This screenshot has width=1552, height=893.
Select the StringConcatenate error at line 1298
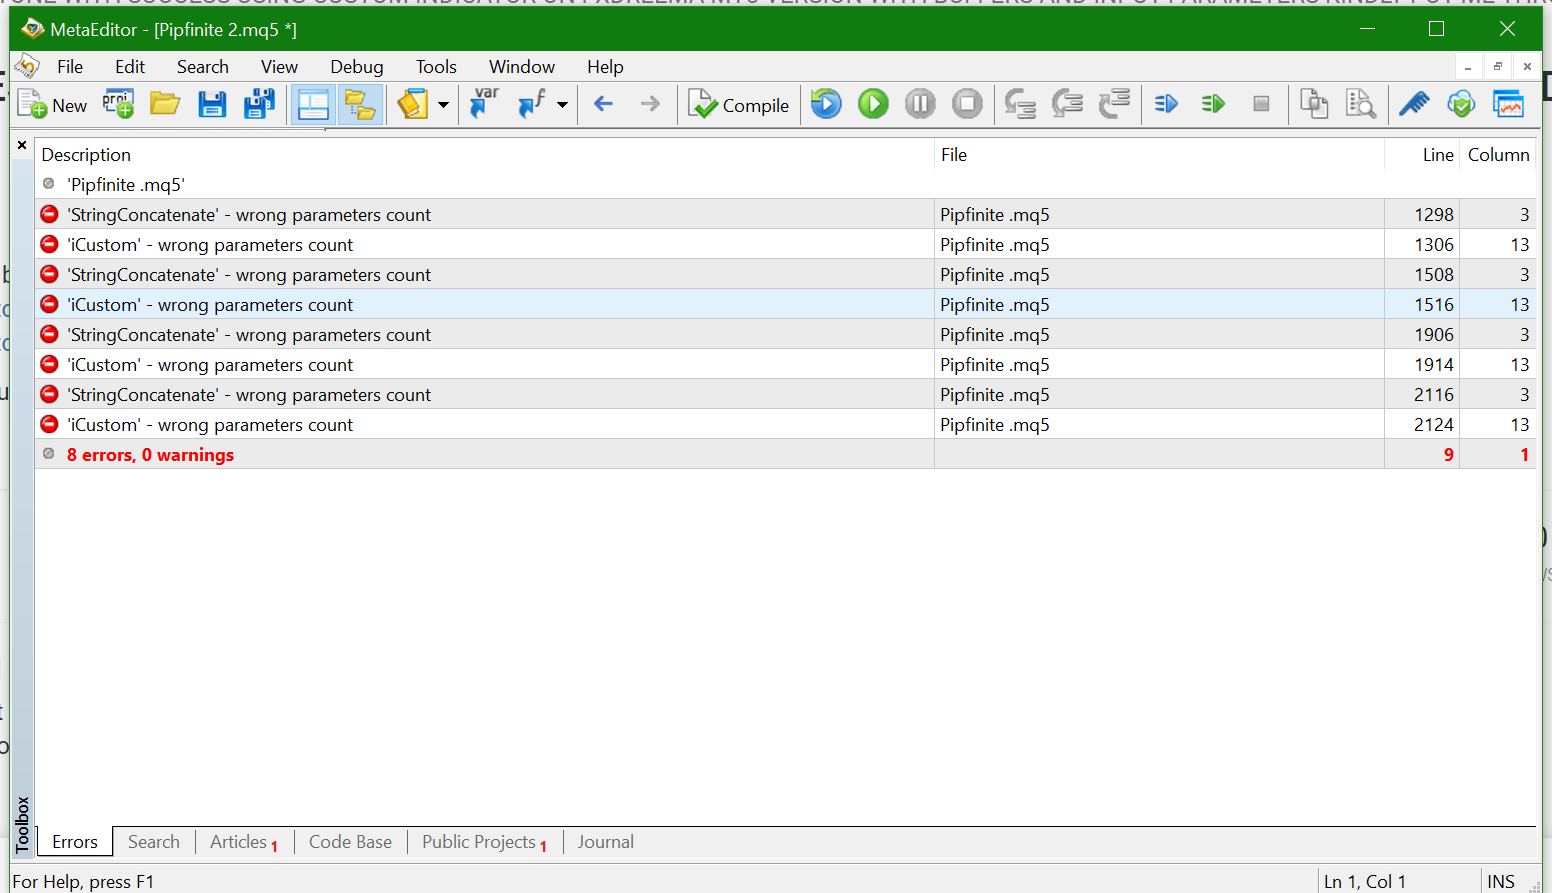[785, 215]
